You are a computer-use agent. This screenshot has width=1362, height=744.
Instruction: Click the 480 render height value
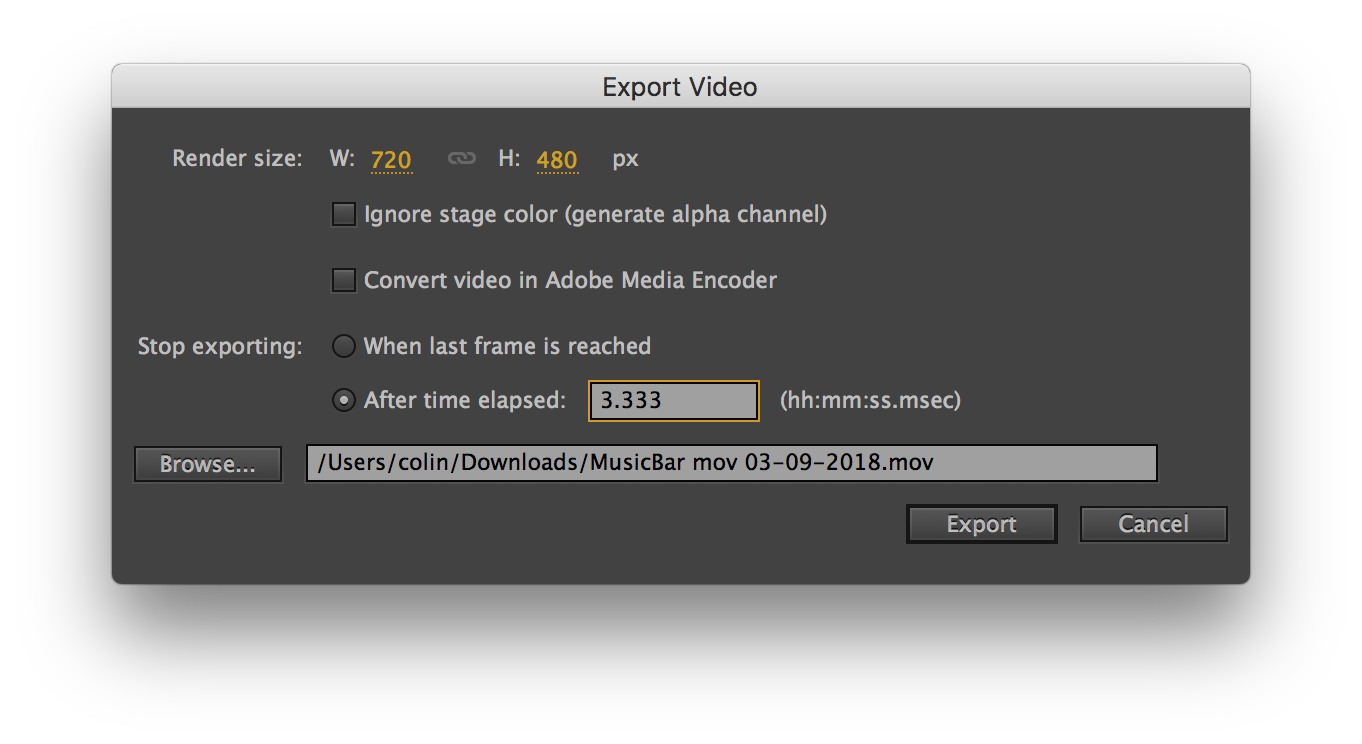tap(557, 160)
